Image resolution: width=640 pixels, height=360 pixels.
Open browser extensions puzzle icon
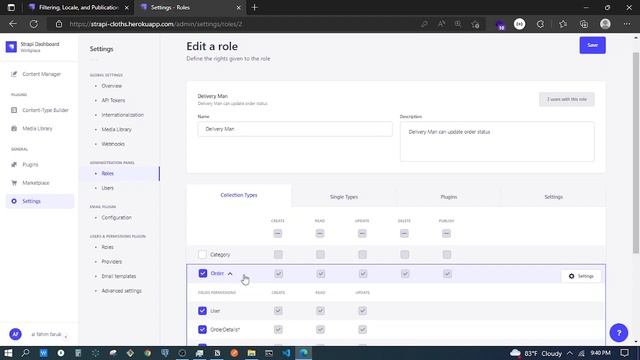click(x=540, y=24)
